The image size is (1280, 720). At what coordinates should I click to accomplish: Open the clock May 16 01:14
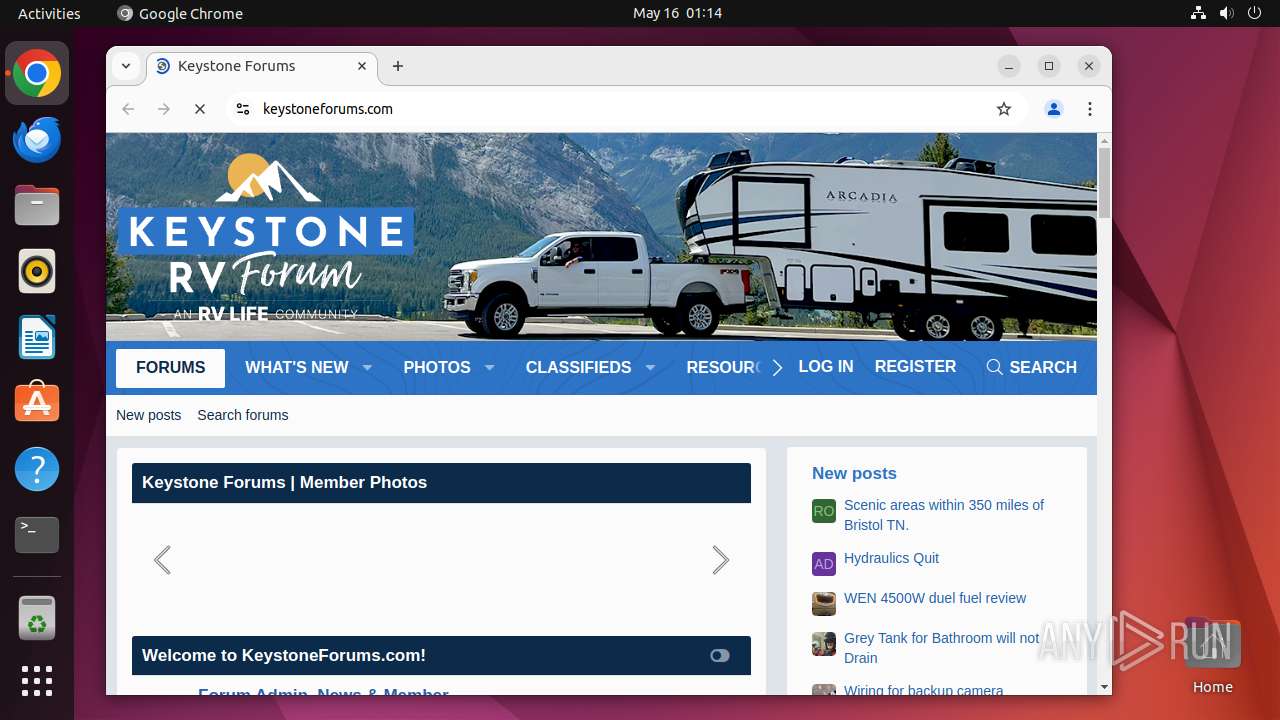tap(677, 13)
